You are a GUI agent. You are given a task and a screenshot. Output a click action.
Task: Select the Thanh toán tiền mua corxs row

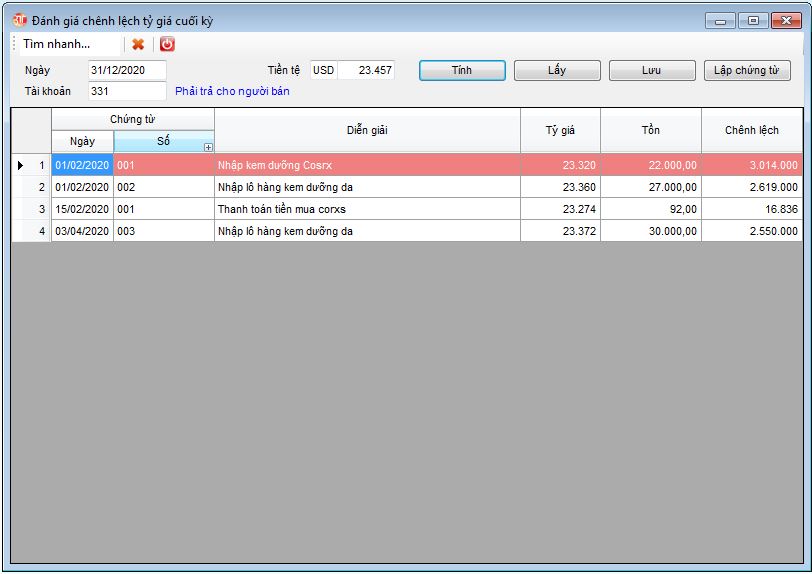366,209
